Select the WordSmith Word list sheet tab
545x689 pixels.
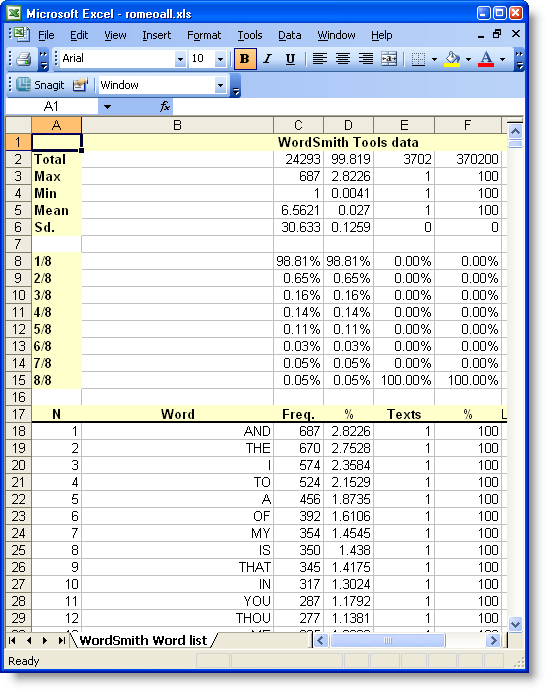143,641
